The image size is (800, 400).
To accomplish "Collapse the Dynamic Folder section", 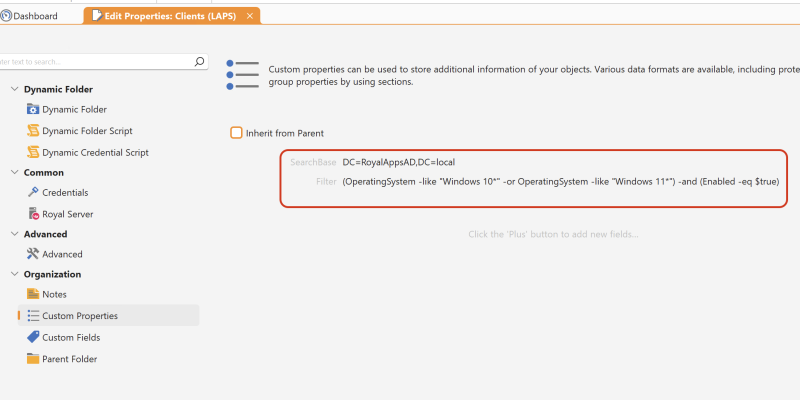I will (14, 89).
